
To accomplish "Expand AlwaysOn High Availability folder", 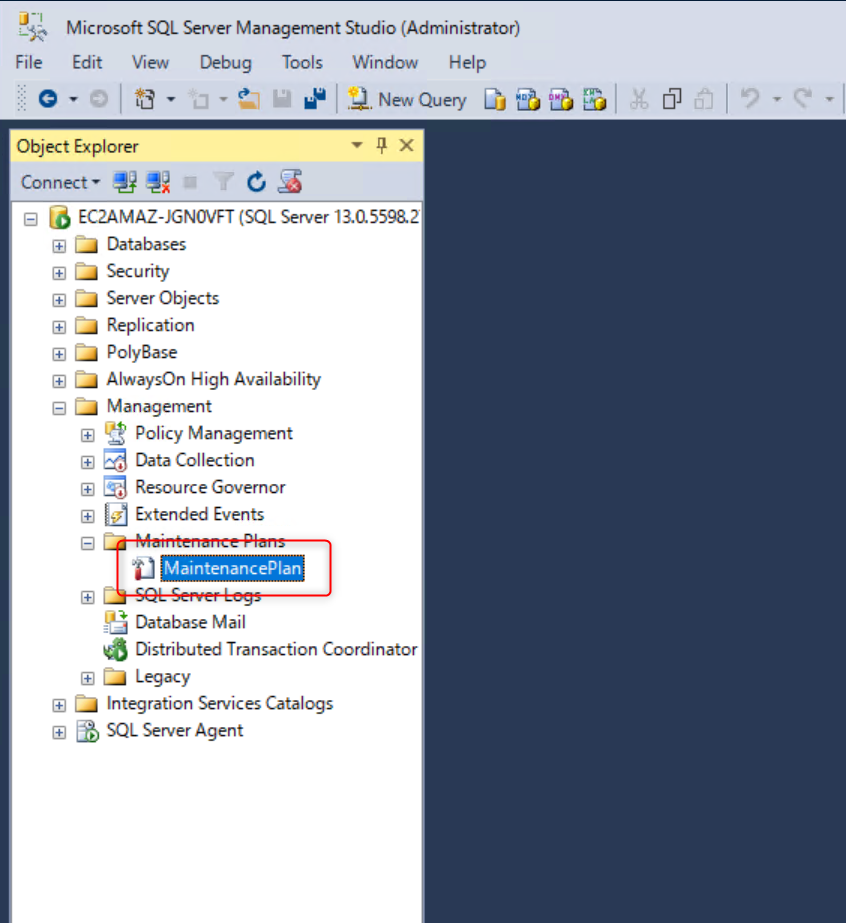I will (x=59, y=381).
